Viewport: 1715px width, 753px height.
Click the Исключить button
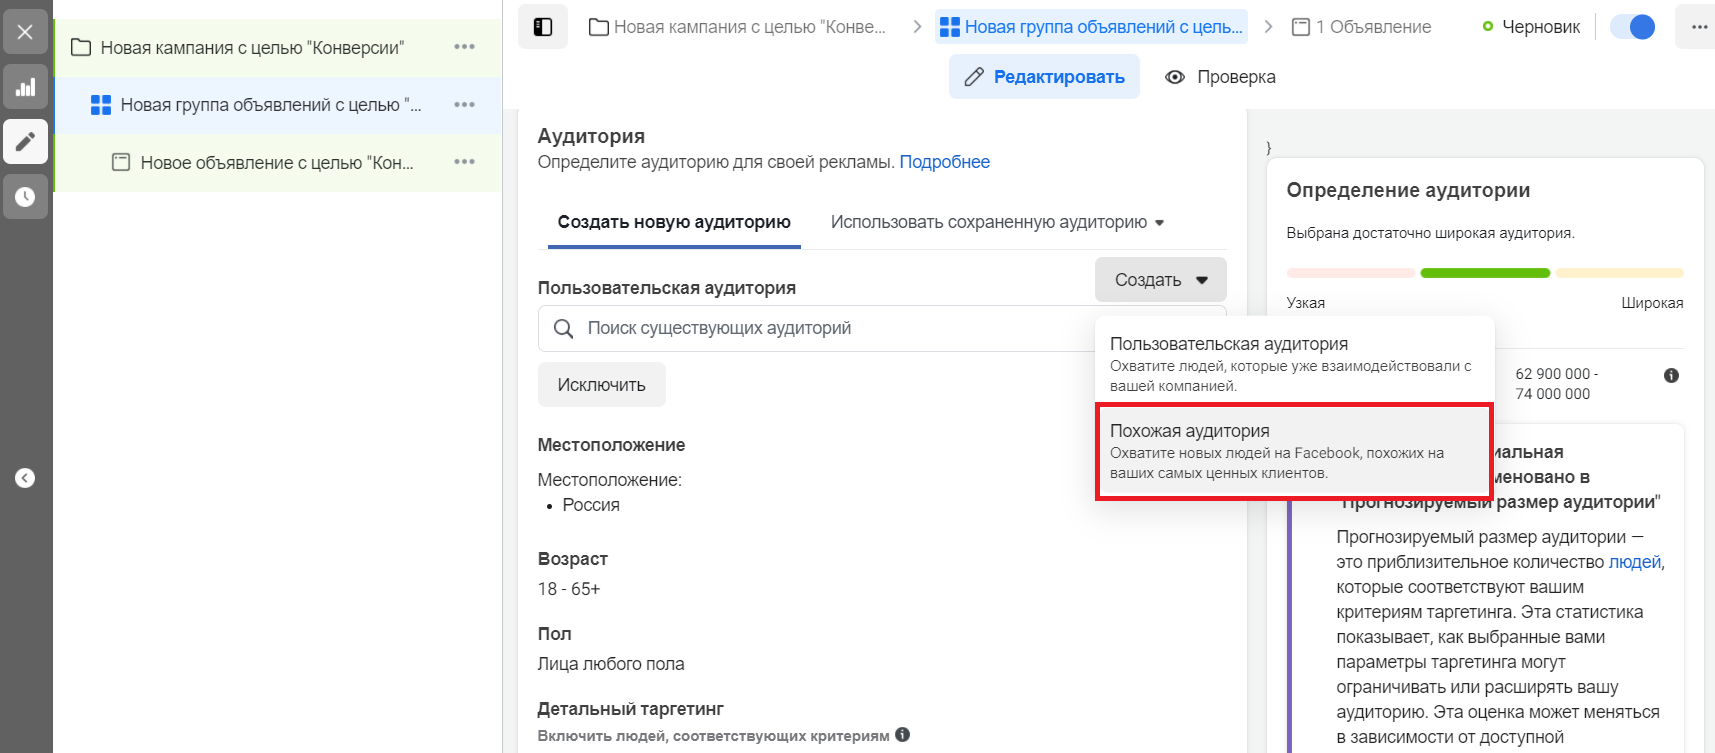(601, 385)
